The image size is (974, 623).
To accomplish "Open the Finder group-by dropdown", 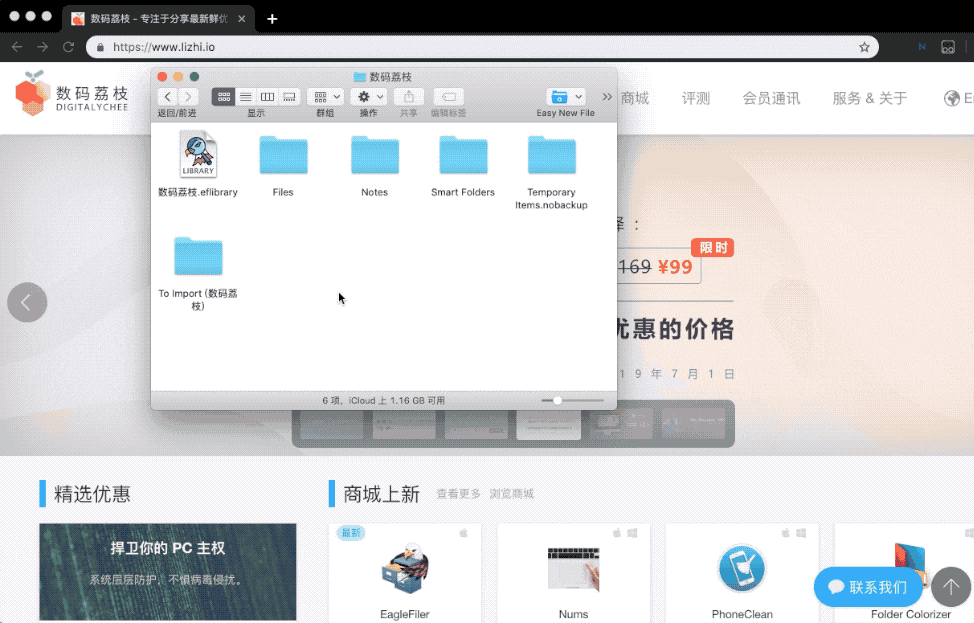I will [325, 97].
